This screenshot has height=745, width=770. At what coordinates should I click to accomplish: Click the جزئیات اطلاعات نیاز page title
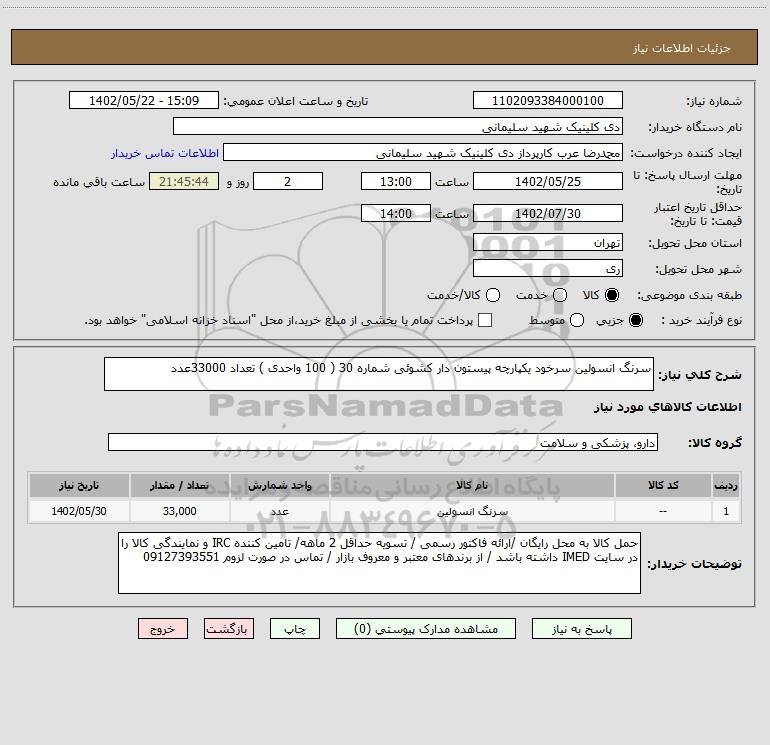click(682, 48)
